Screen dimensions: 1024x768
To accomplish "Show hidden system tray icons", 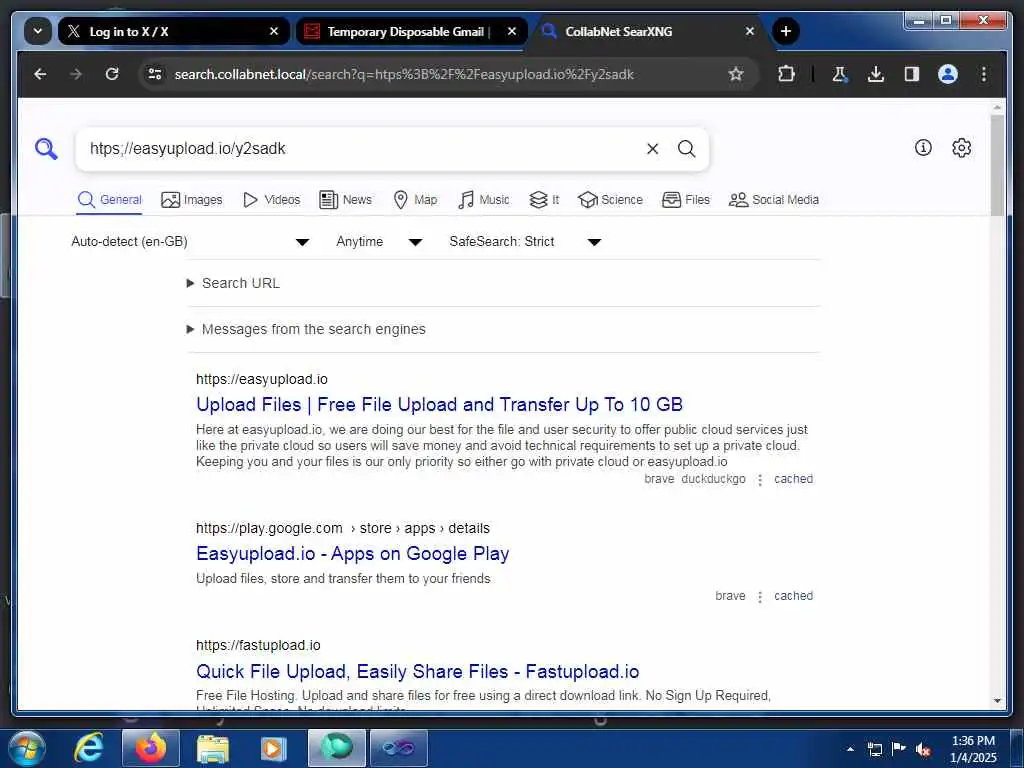I will pos(850,749).
